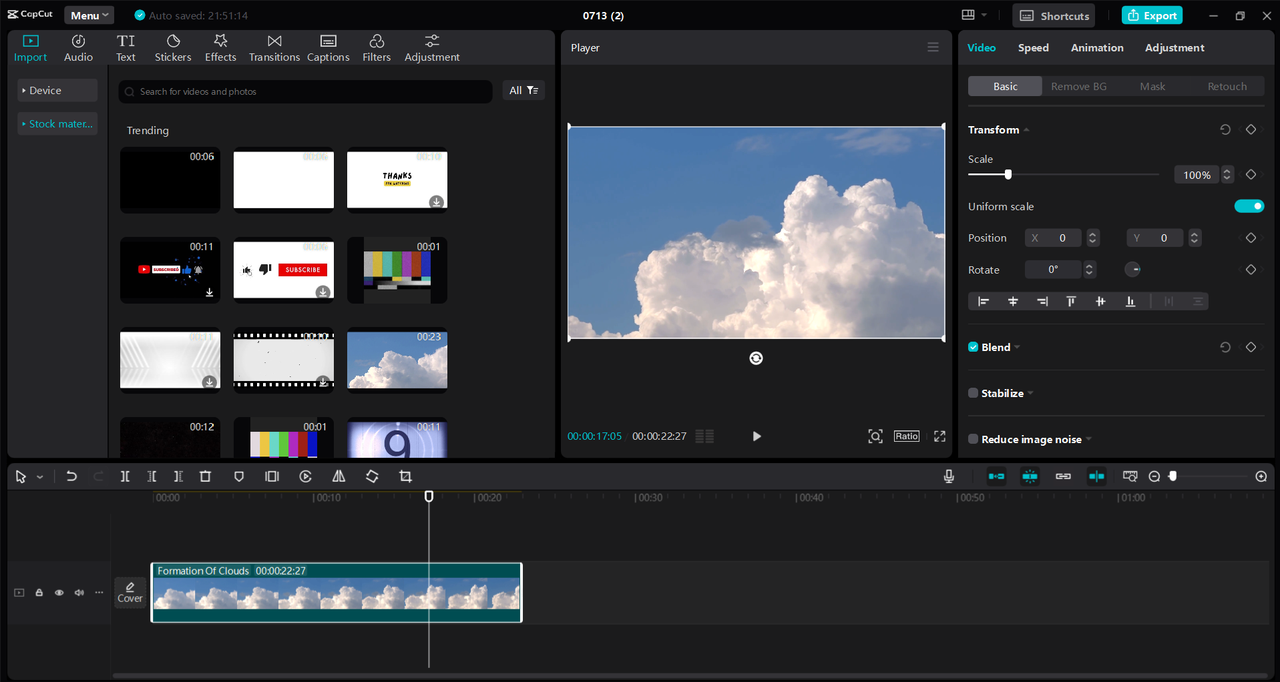Edit the track Cover

[130, 592]
